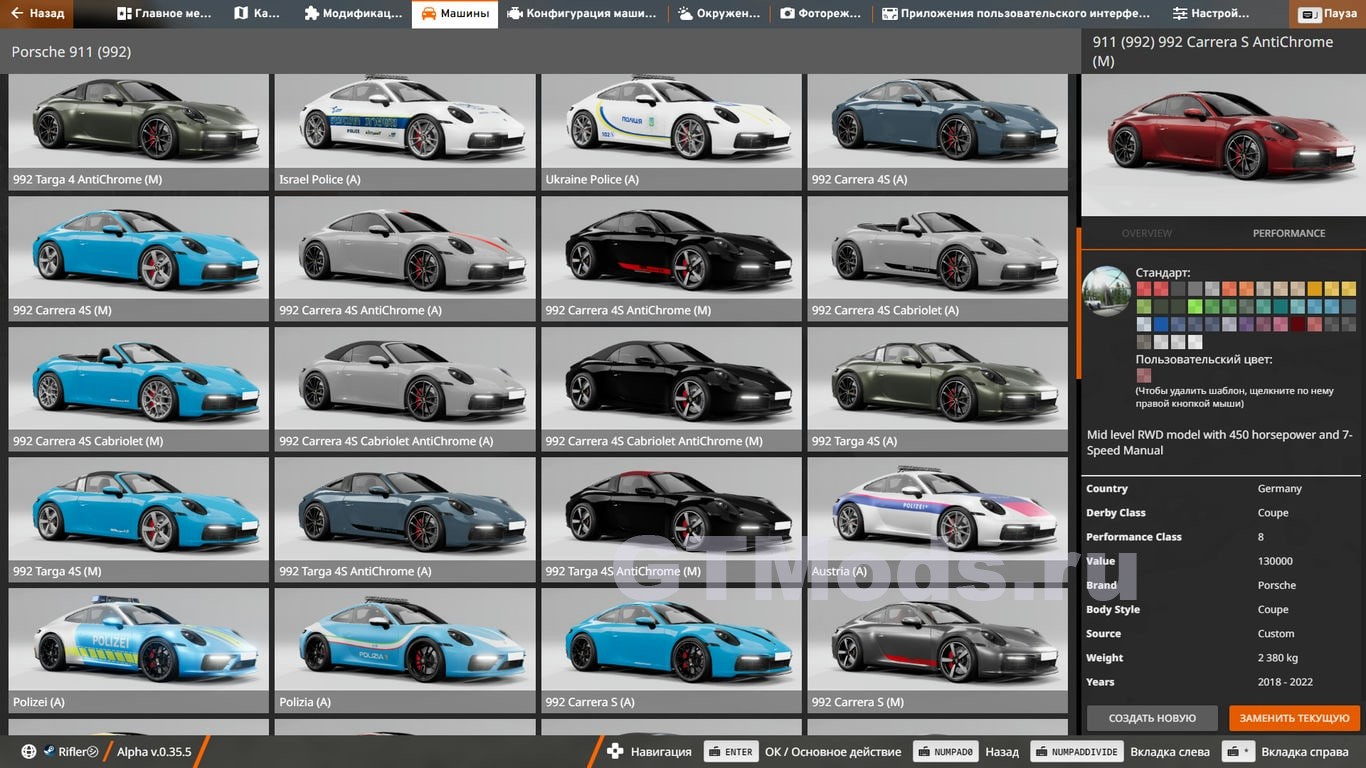1366x768 pixels.
Task: Click the Source value Custom
Action: pyautogui.click(x=1276, y=634)
